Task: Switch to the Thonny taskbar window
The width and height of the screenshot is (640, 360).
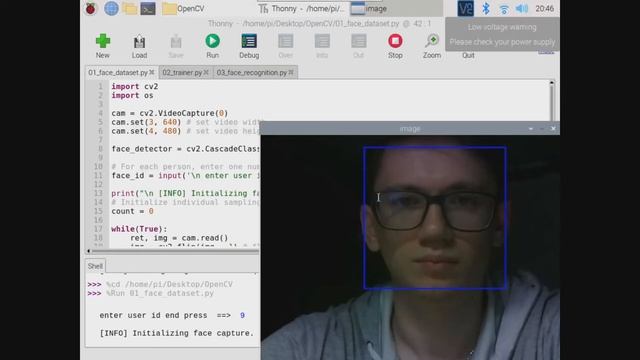Action: (302, 9)
